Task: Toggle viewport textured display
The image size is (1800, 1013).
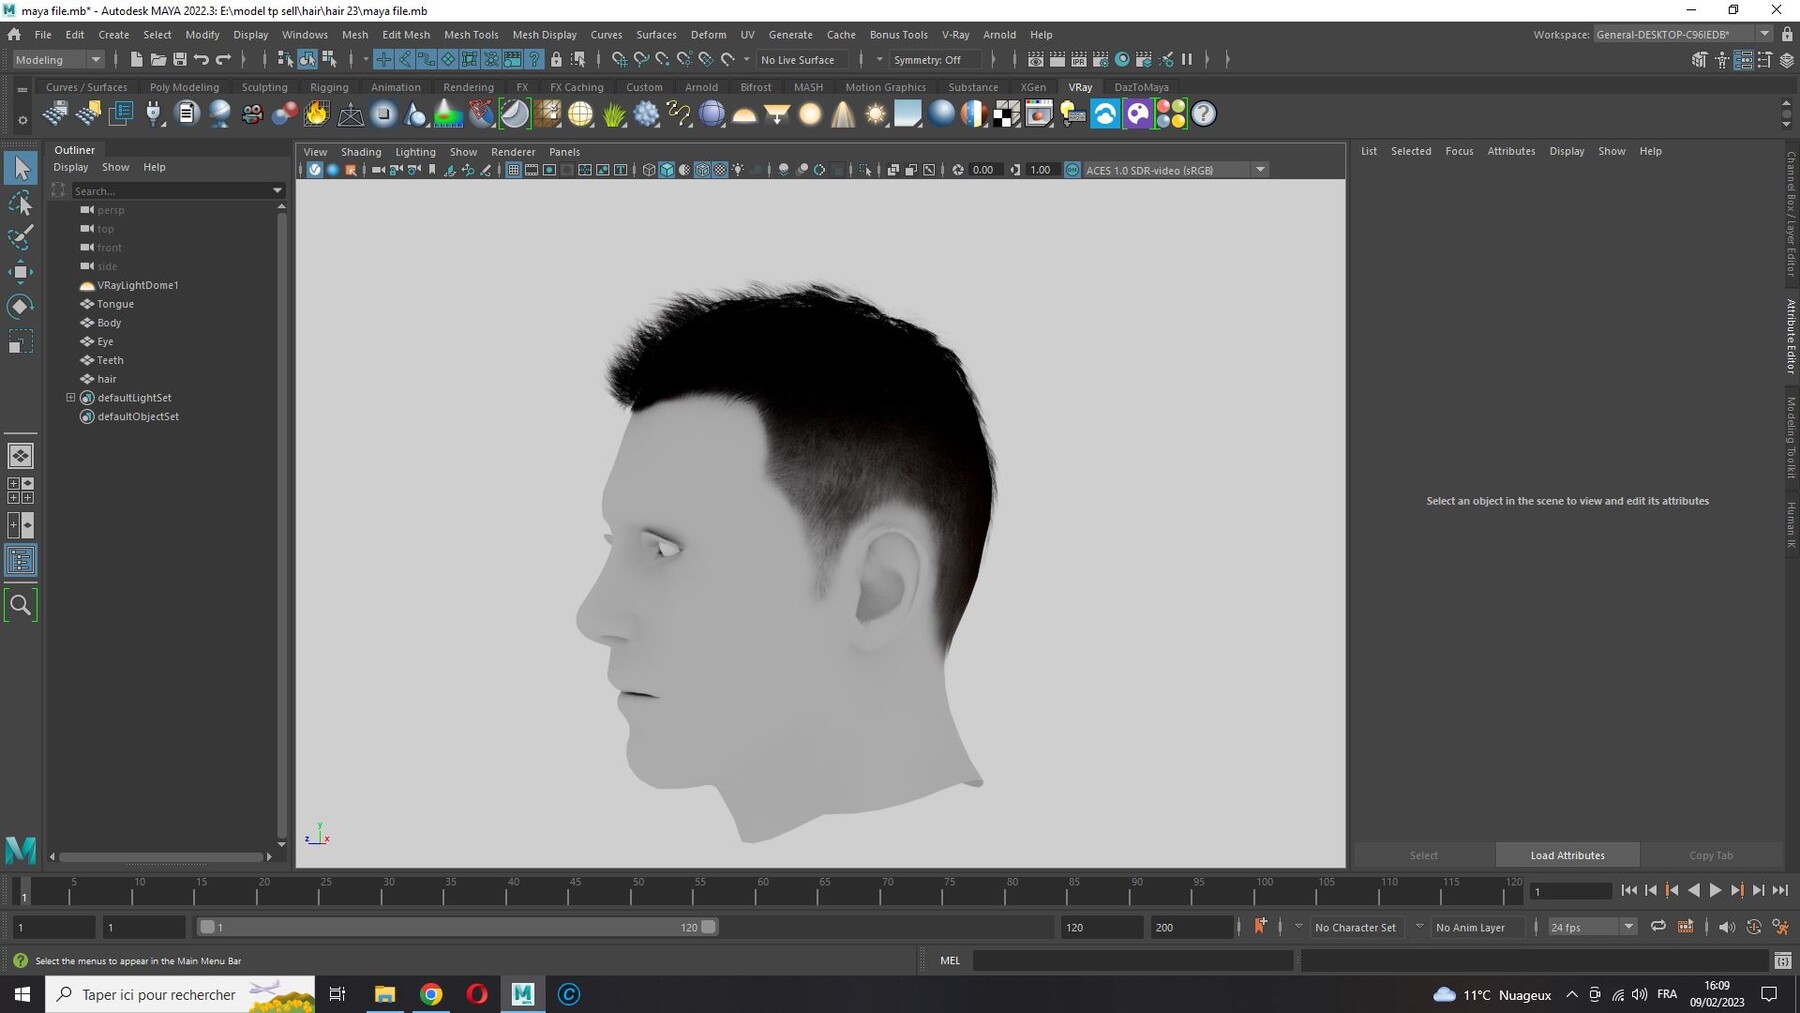Action: point(719,170)
